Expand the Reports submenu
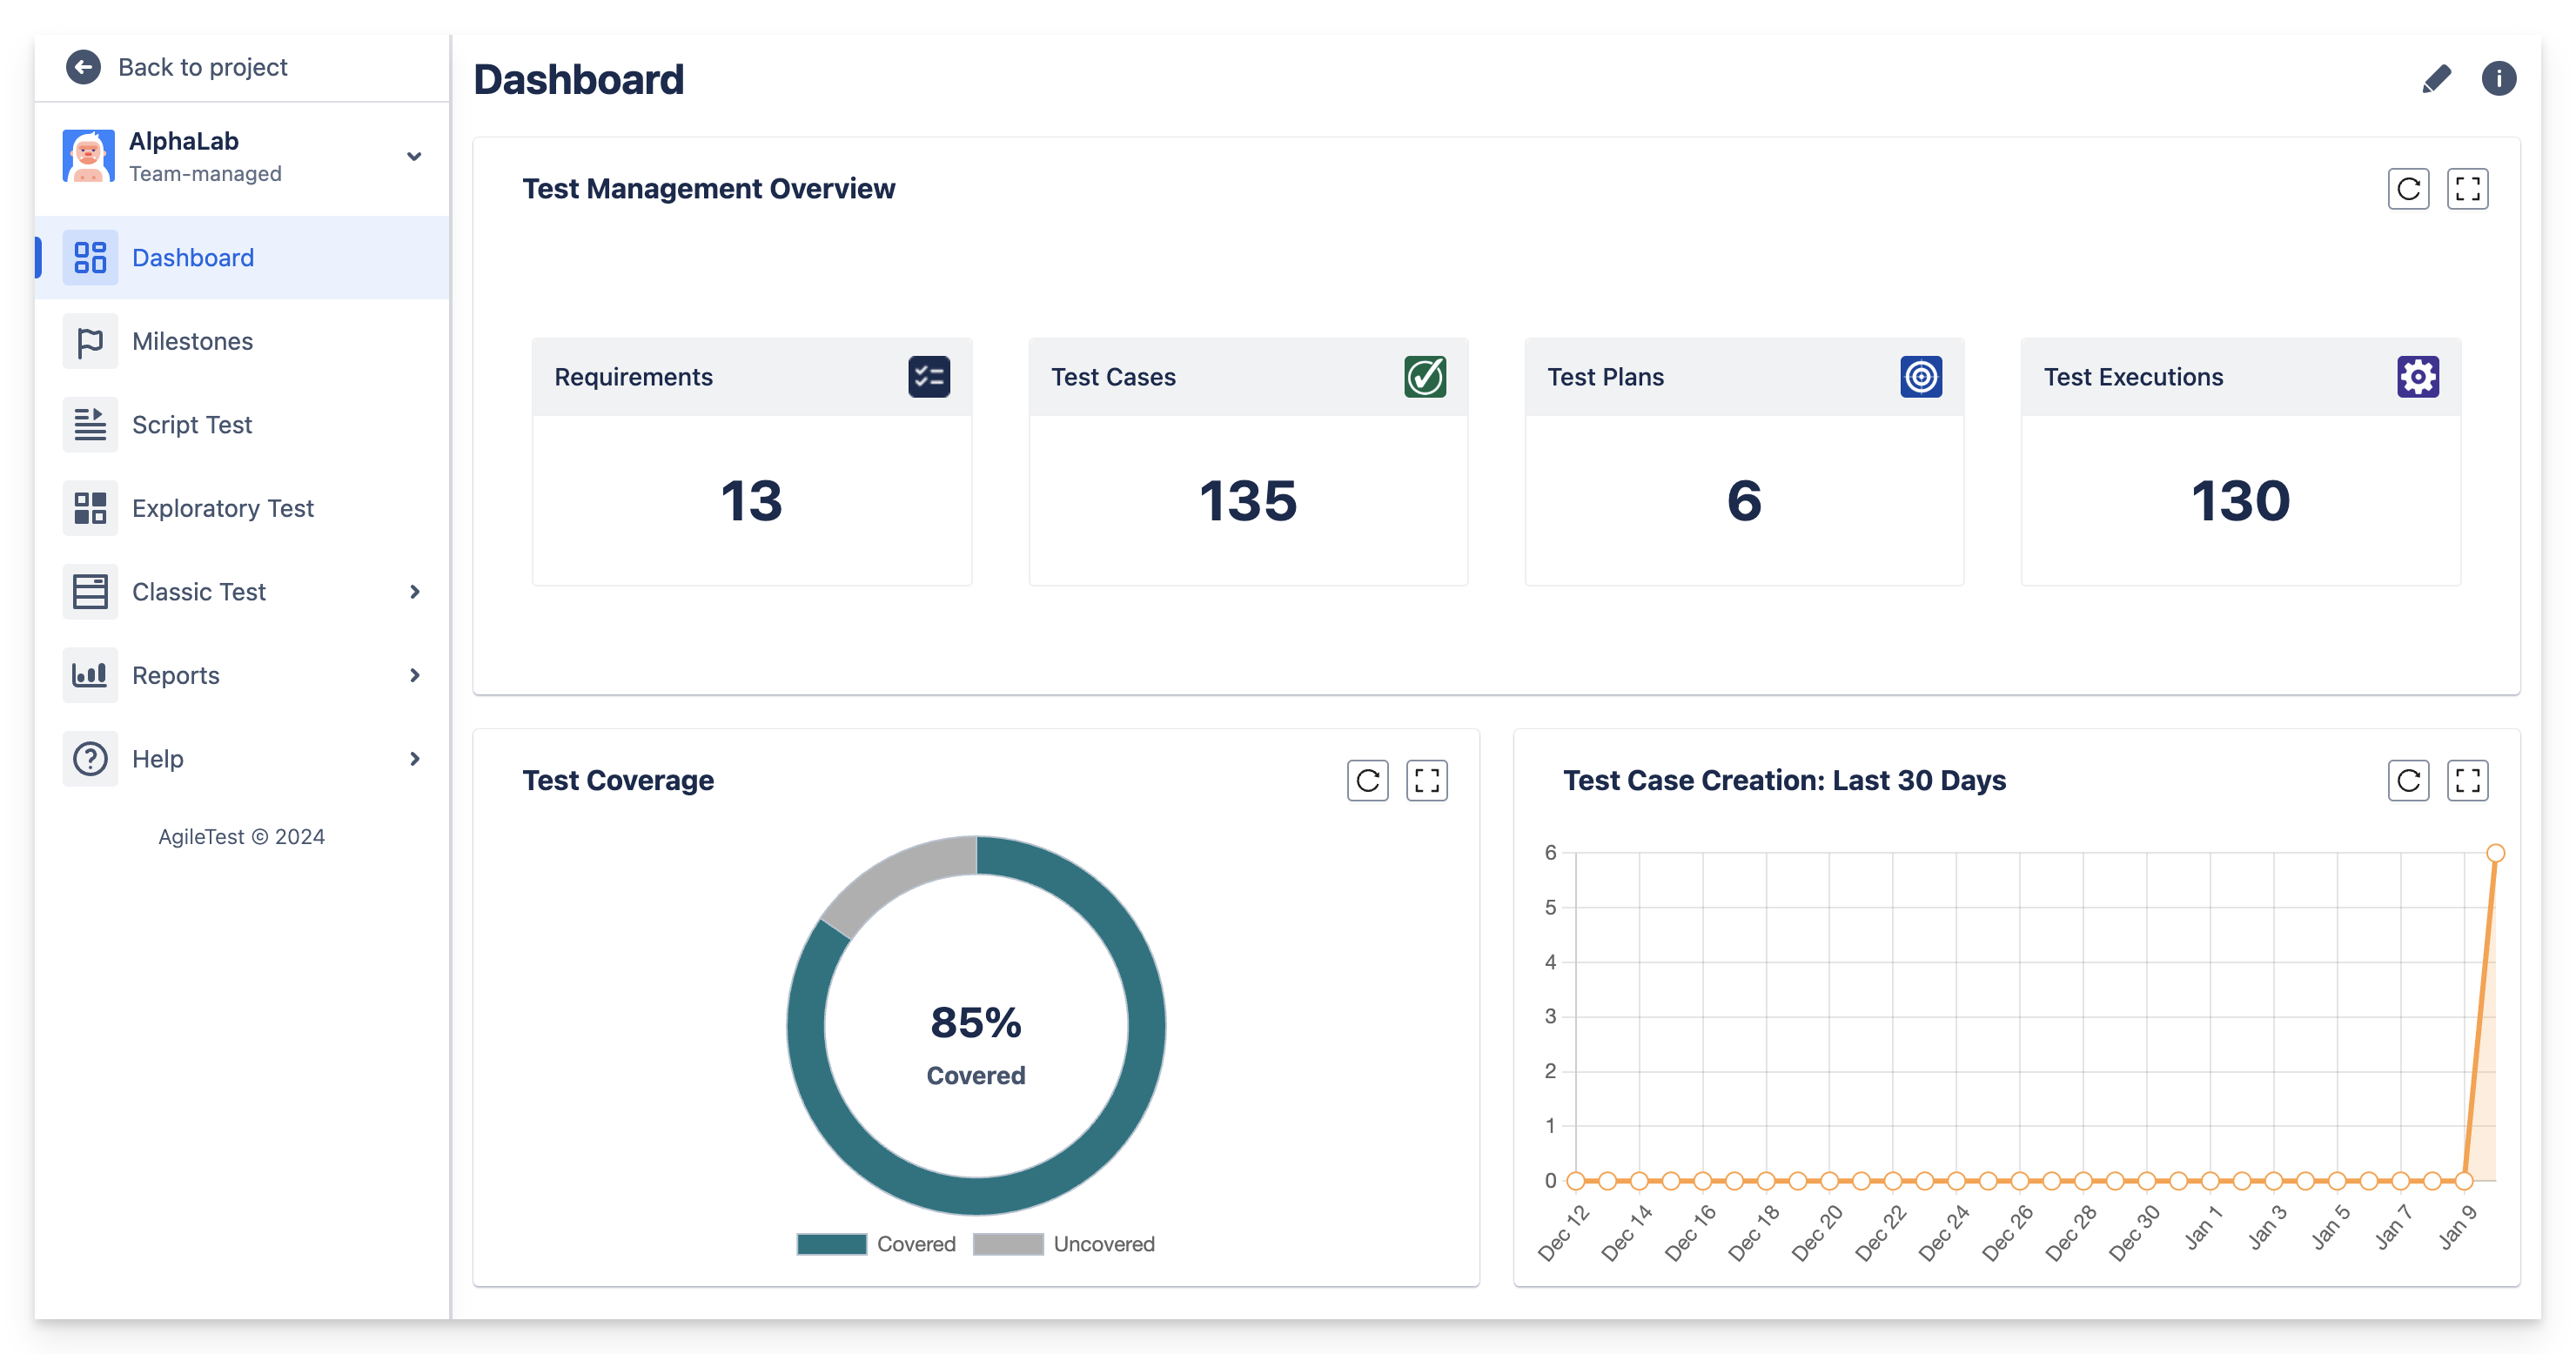The image size is (2576, 1354). [x=414, y=675]
